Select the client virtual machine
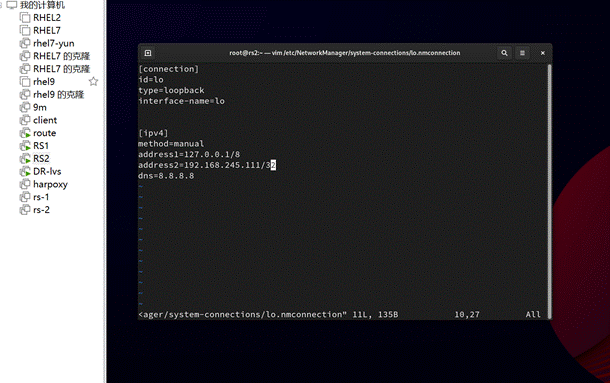This screenshot has width=610, height=383. pyautogui.click(x=45, y=120)
